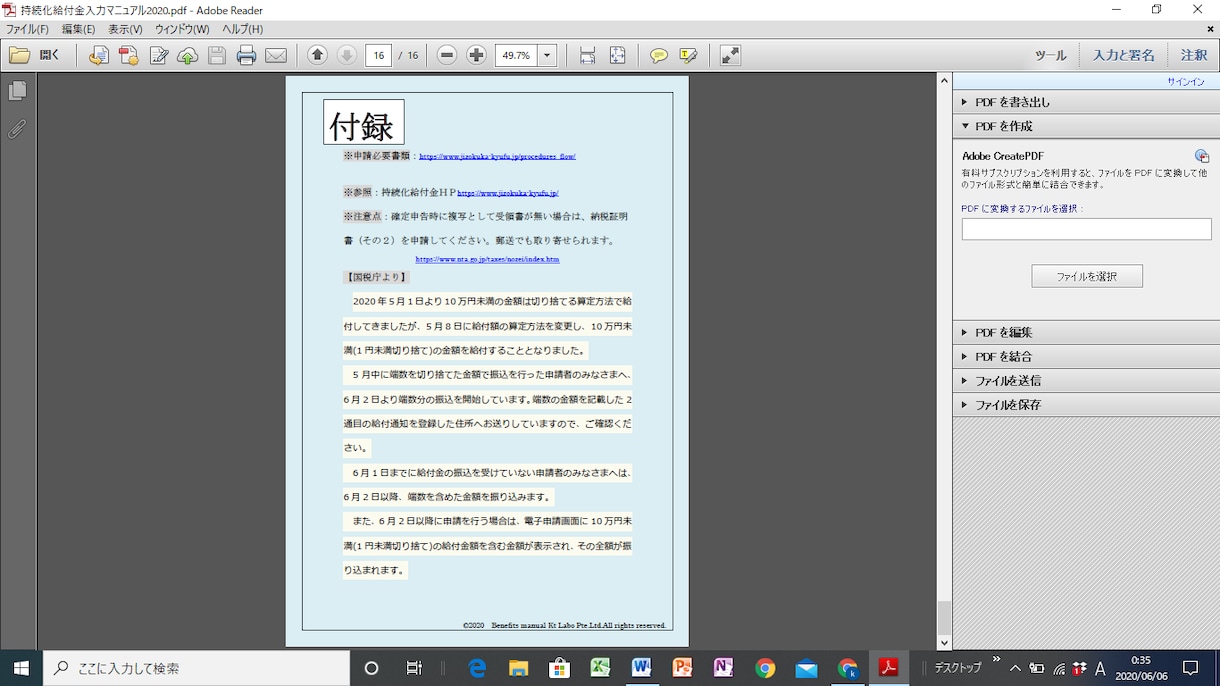The image size is (1220, 686).
Task: Open the ツール pane tab
Action: [x=1050, y=56]
